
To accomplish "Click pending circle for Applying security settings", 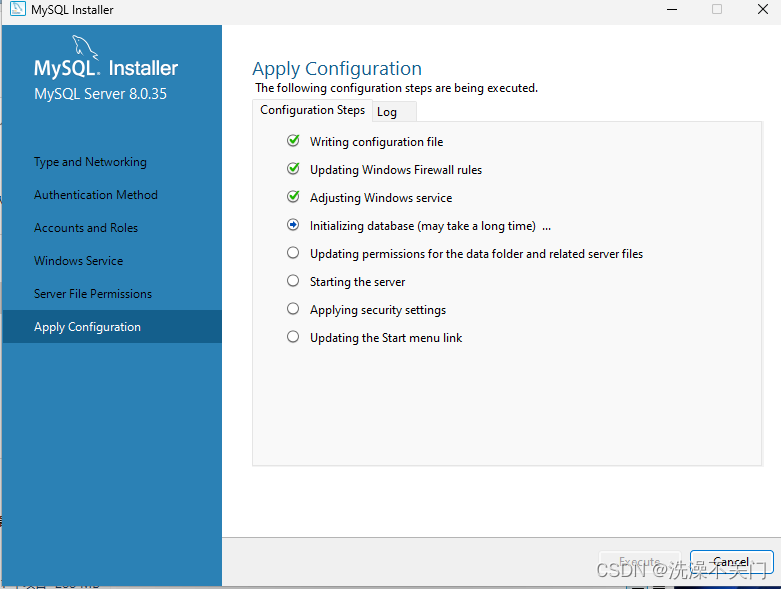I will (x=293, y=309).
